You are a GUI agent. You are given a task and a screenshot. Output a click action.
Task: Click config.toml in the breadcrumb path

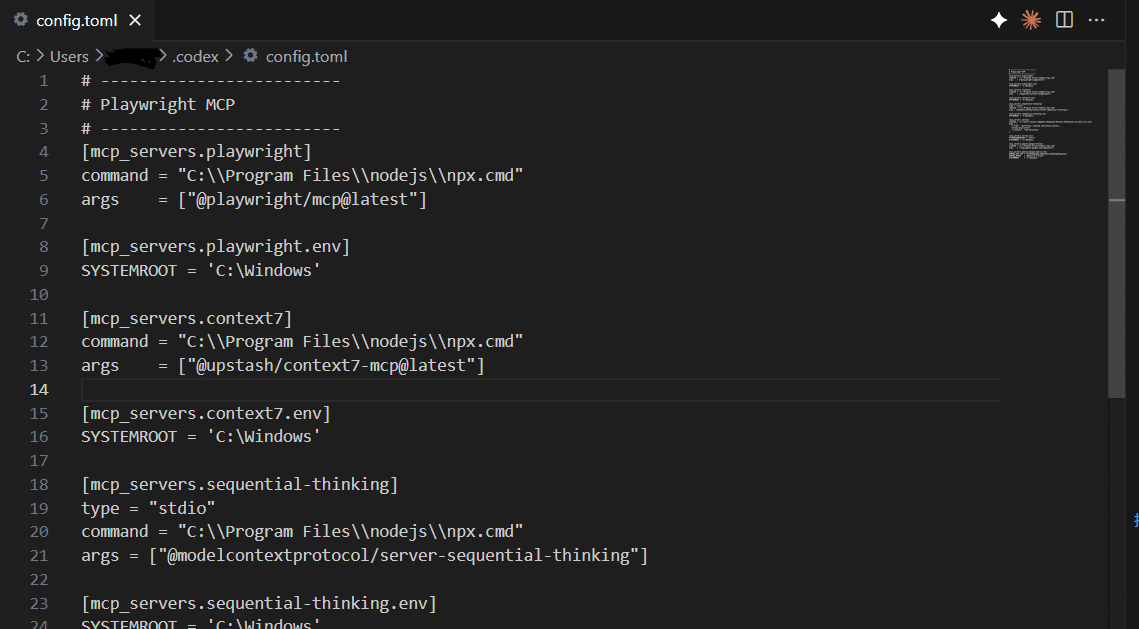point(306,56)
